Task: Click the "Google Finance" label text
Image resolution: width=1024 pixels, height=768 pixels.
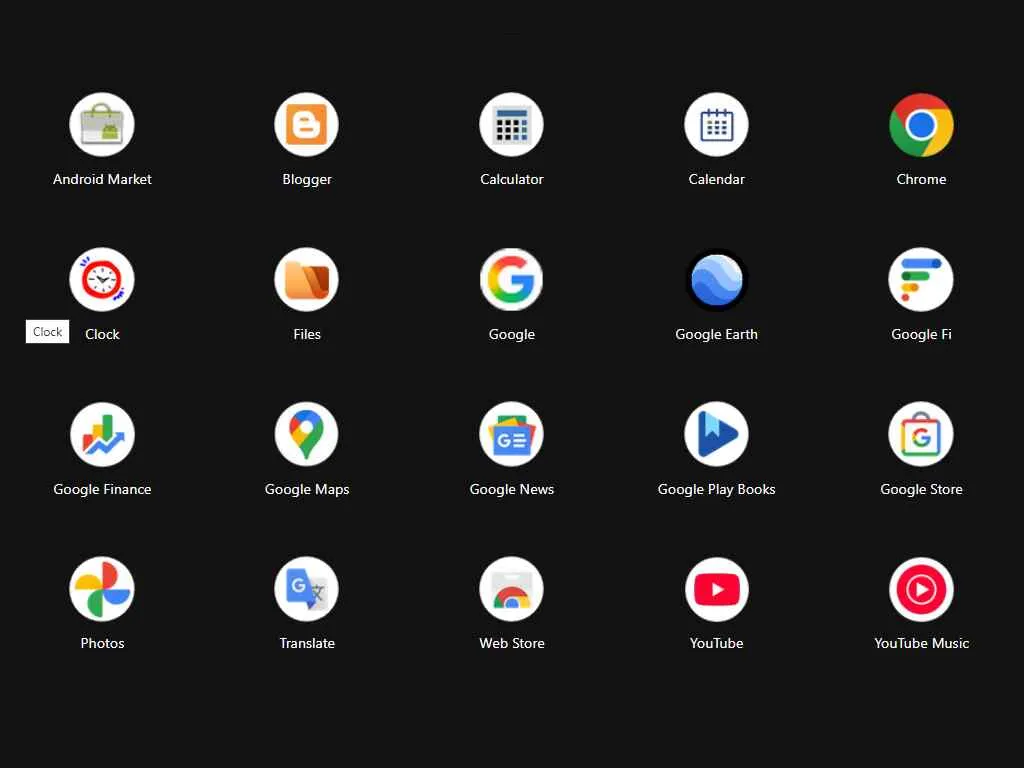Action: tap(102, 490)
